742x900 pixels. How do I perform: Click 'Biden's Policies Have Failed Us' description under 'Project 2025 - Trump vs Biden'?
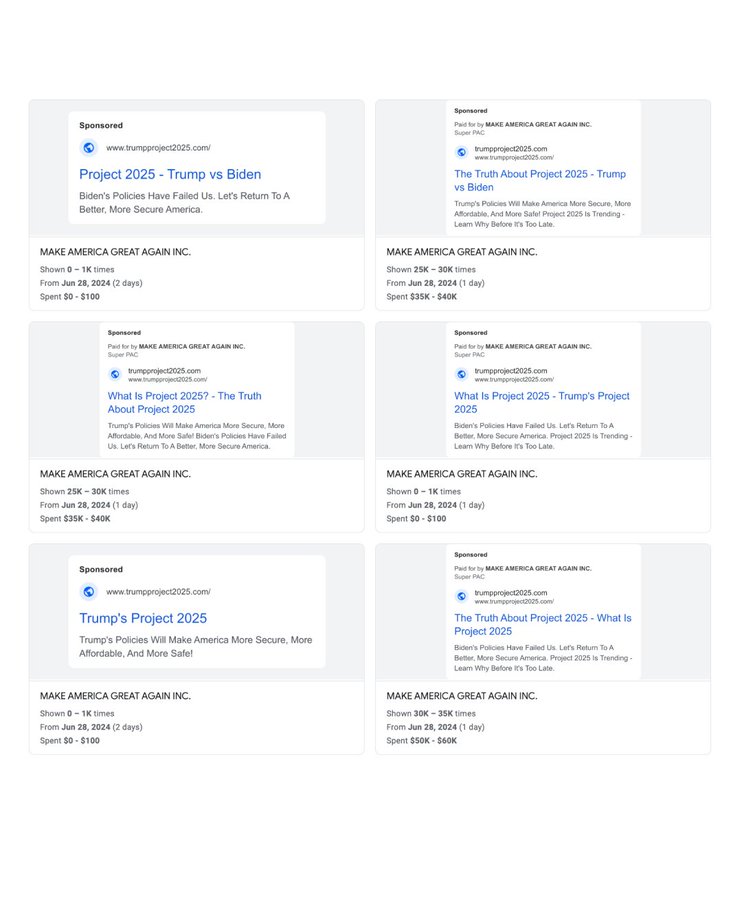(184, 203)
